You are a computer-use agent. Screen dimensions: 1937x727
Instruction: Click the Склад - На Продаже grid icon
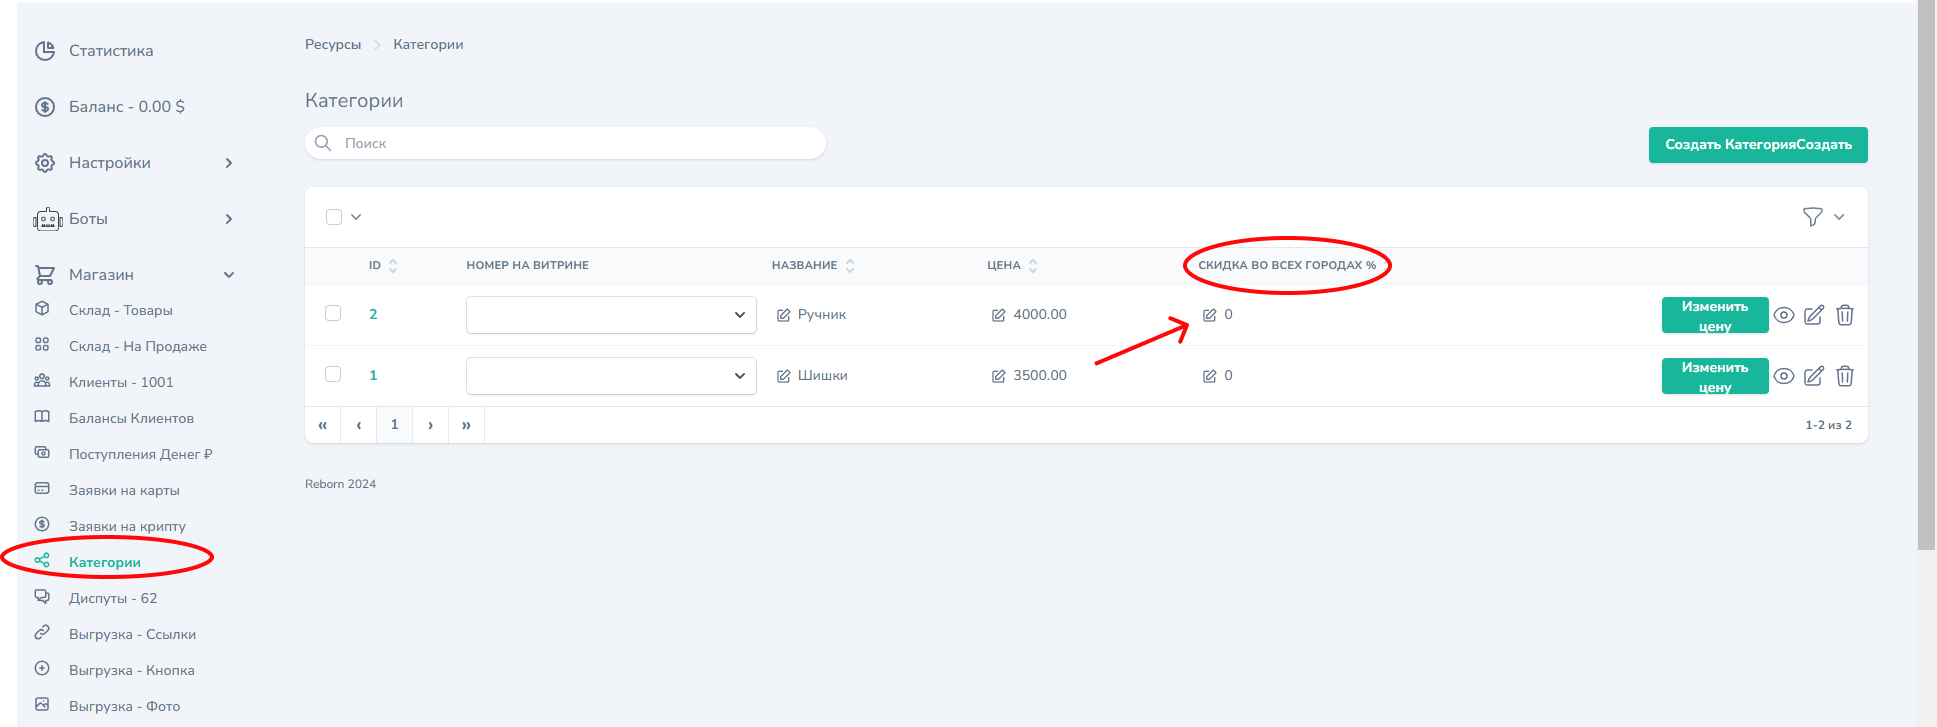pos(42,345)
